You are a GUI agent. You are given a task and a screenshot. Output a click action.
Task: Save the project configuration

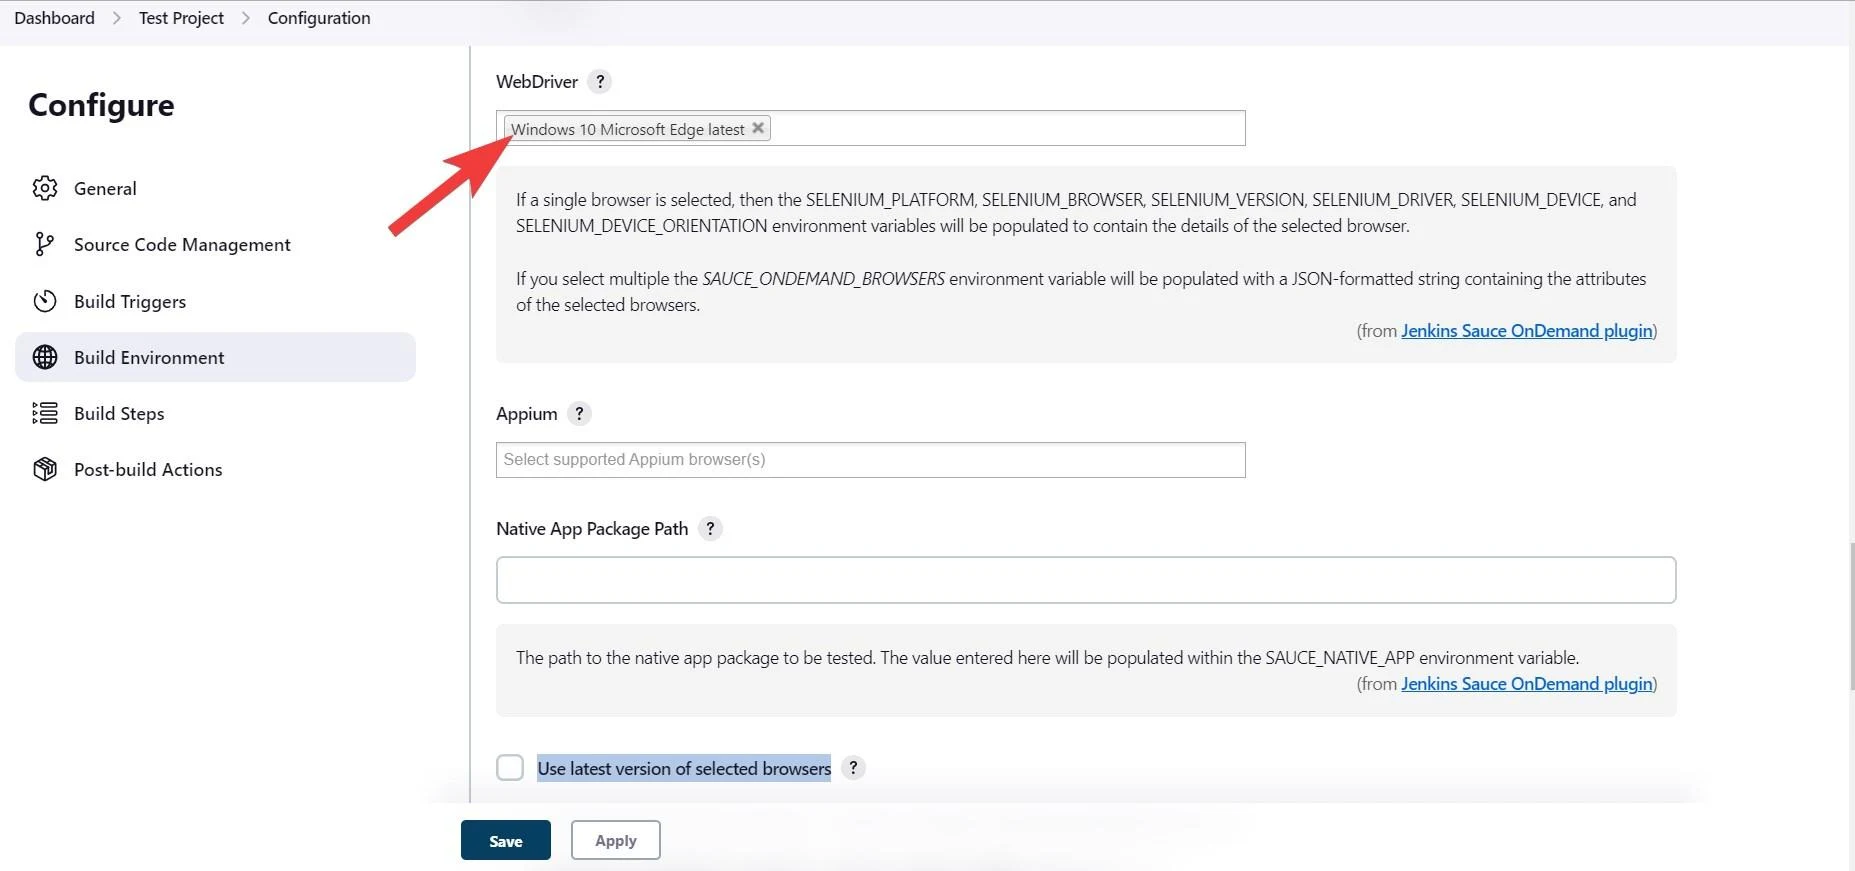(x=506, y=840)
